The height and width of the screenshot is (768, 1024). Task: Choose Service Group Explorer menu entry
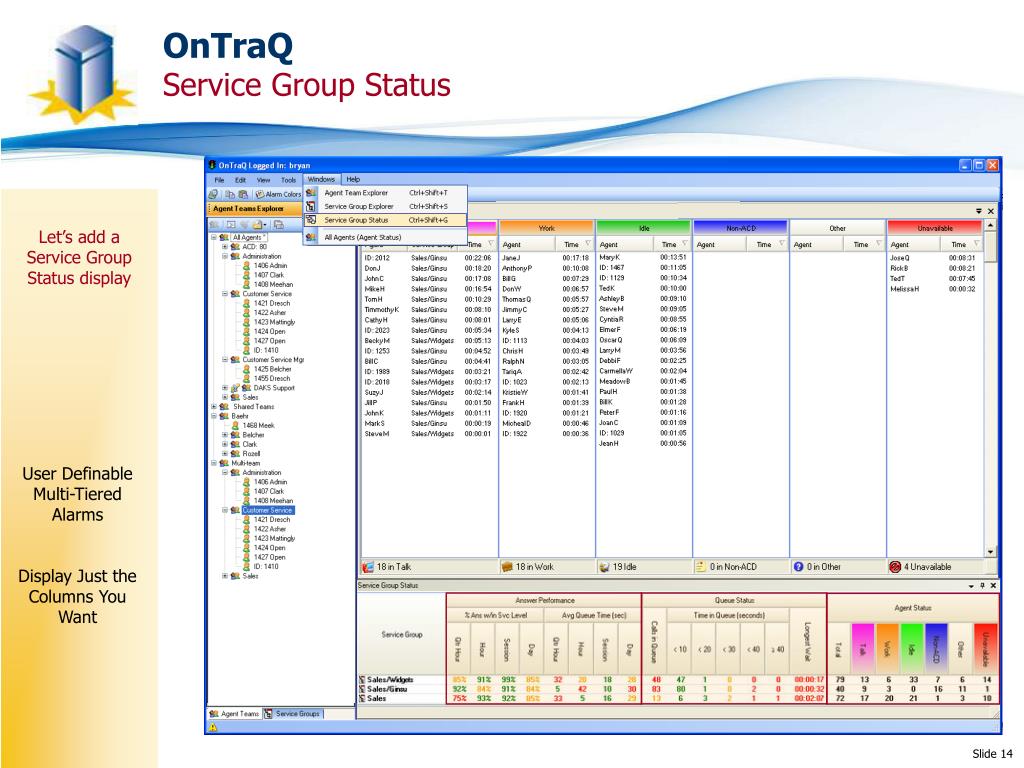click(x=385, y=206)
